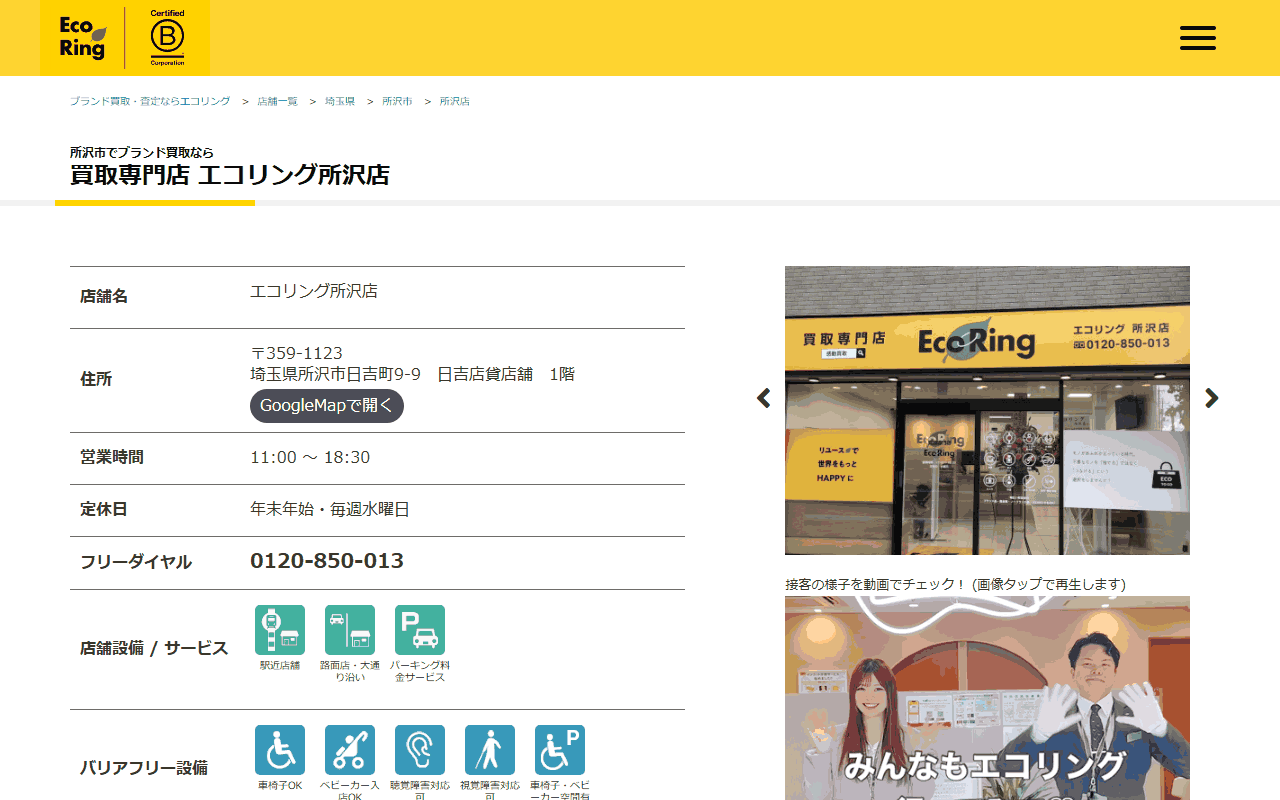Click the postal code 〒359-1123

[296, 353]
